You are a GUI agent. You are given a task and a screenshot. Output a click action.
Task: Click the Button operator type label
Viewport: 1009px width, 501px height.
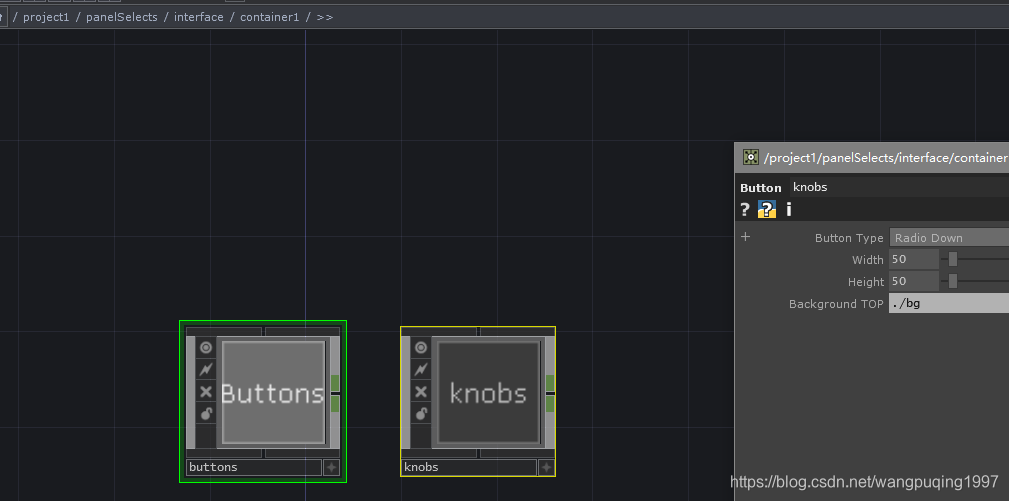click(761, 188)
